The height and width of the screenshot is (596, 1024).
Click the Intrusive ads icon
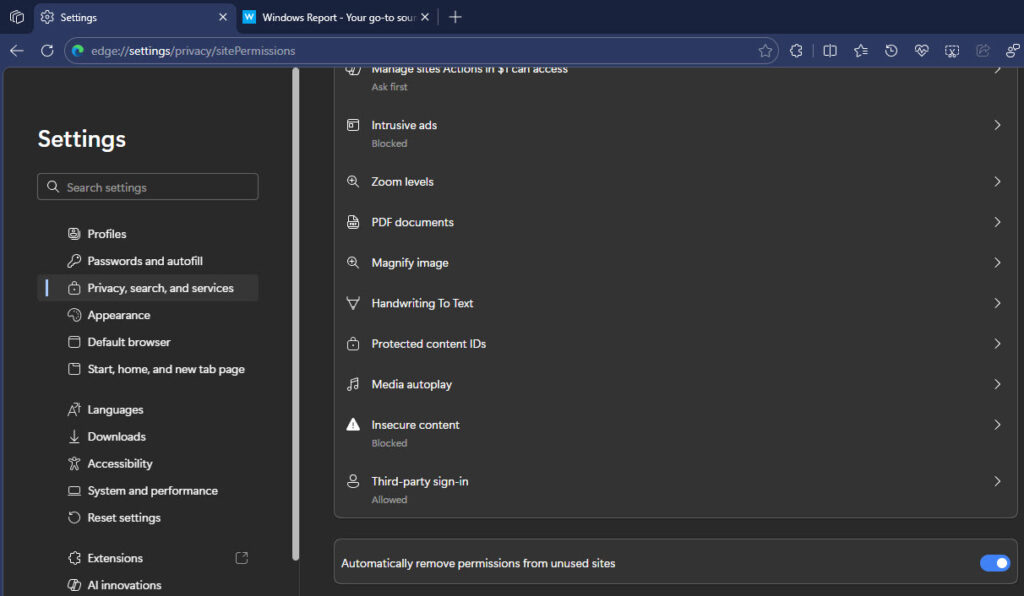coord(353,125)
